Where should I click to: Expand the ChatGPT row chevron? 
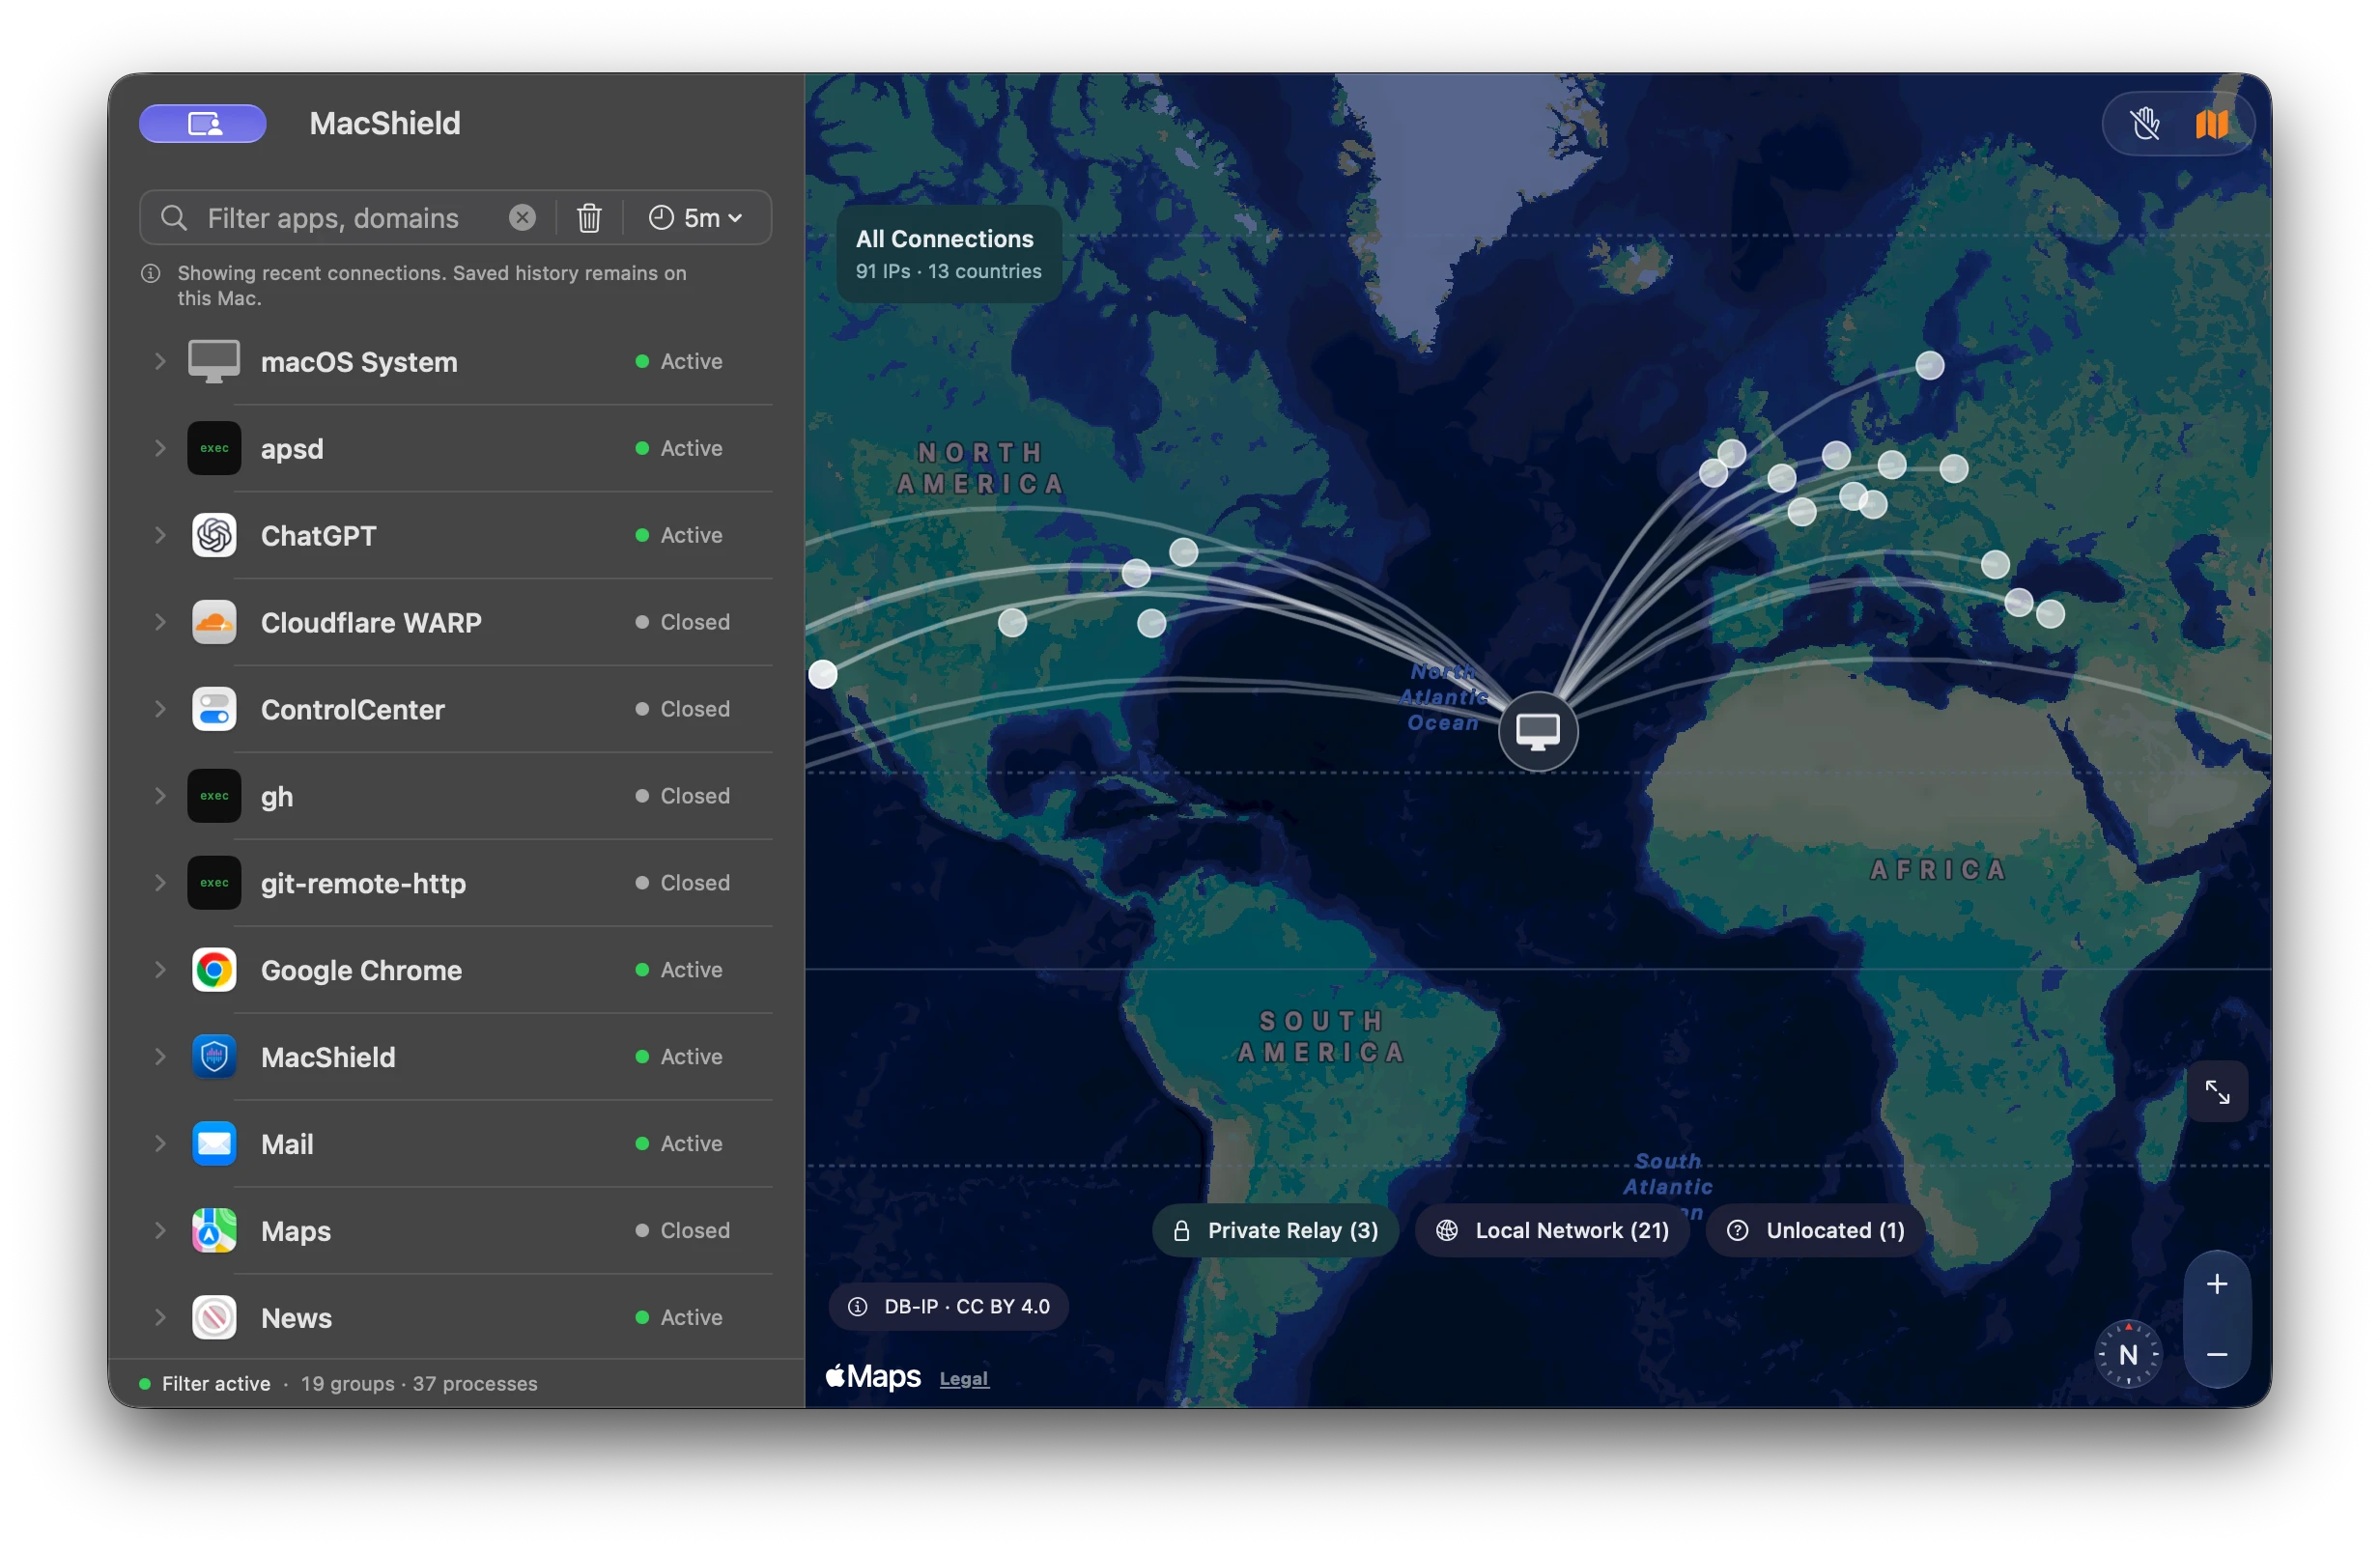[x=159, y=535]
